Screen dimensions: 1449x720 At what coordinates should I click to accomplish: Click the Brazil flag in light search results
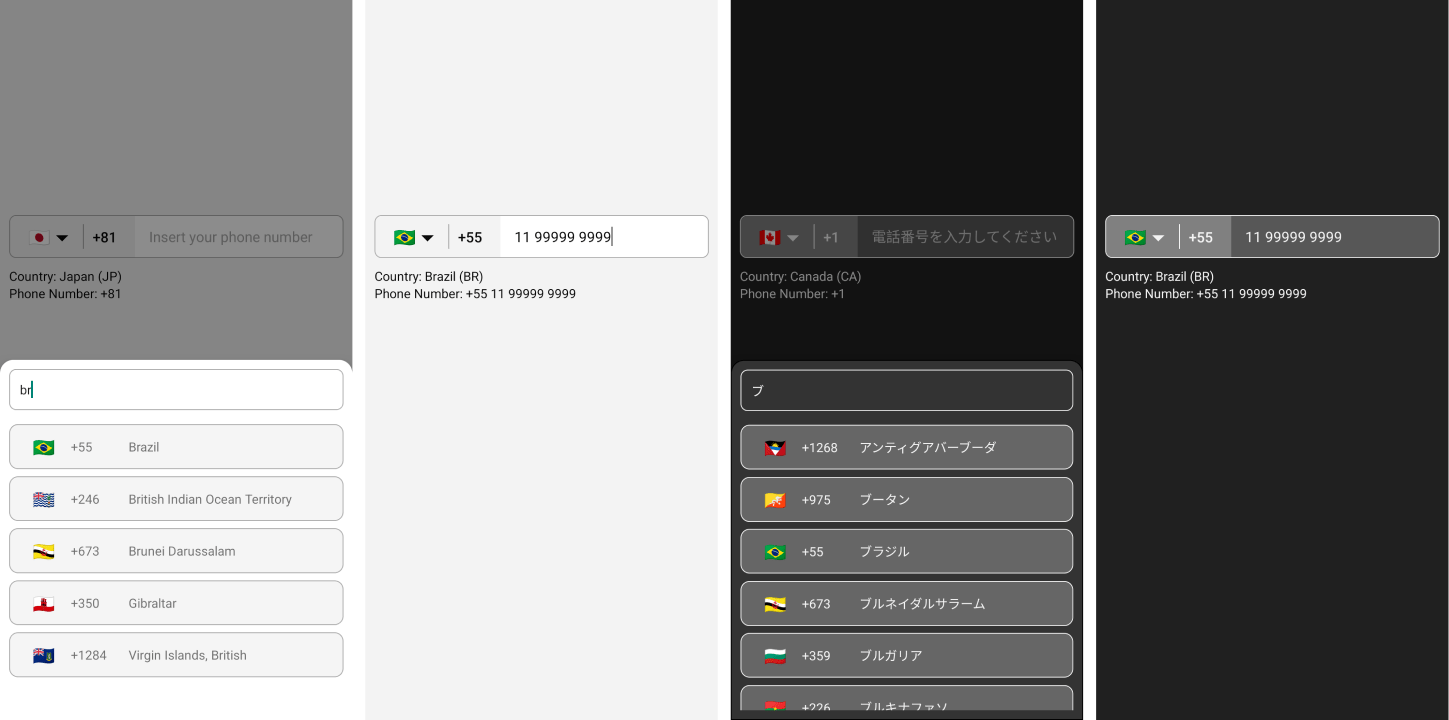(x=43, y=447)
